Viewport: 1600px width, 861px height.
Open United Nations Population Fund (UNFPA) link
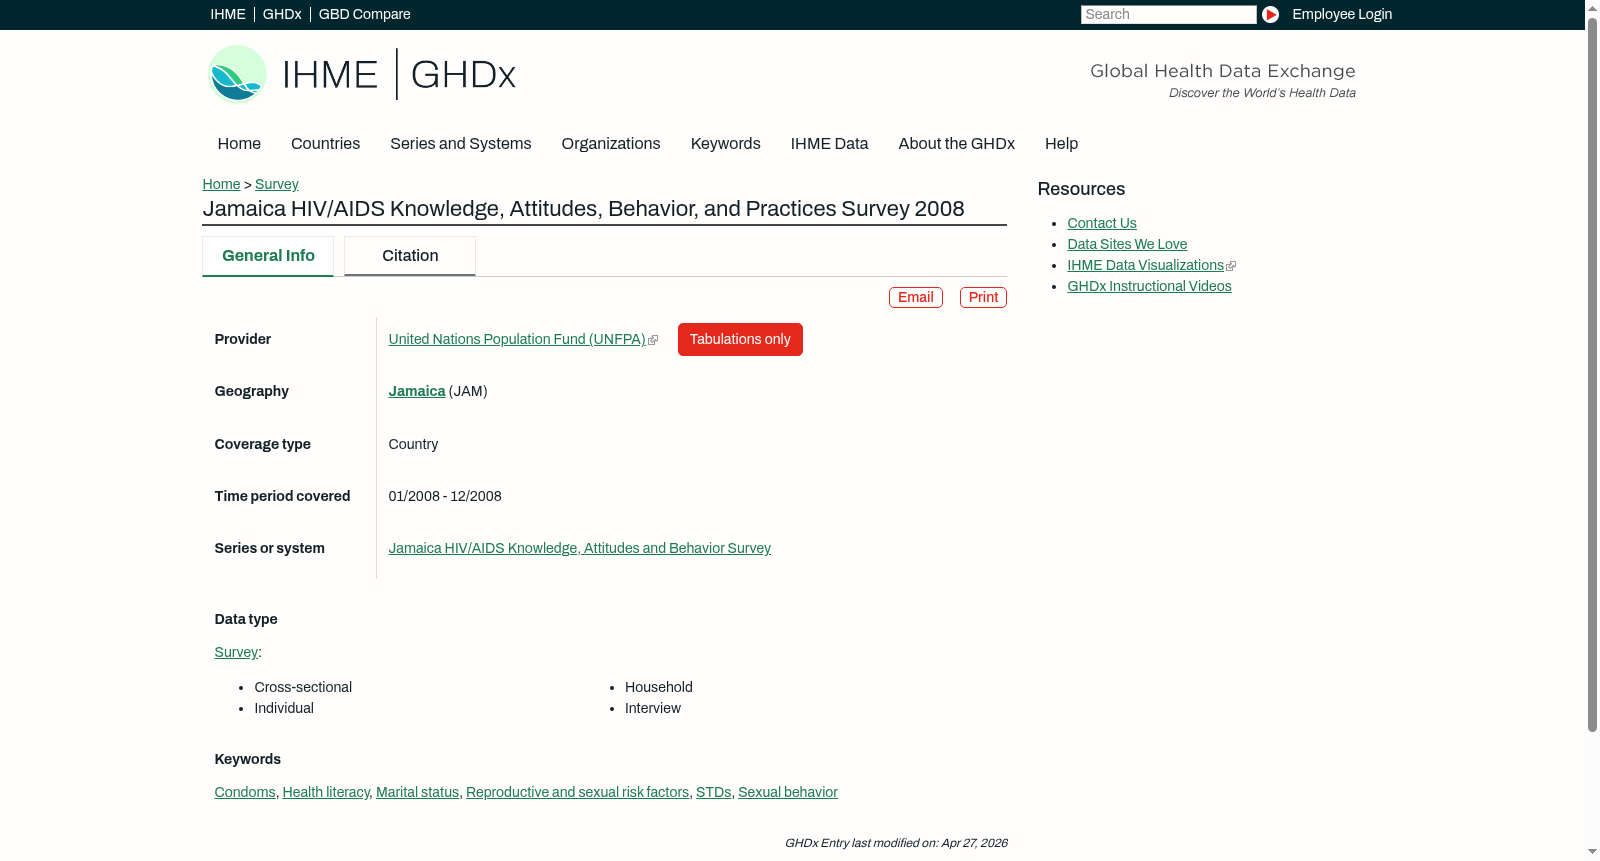(x=517, y=339)
